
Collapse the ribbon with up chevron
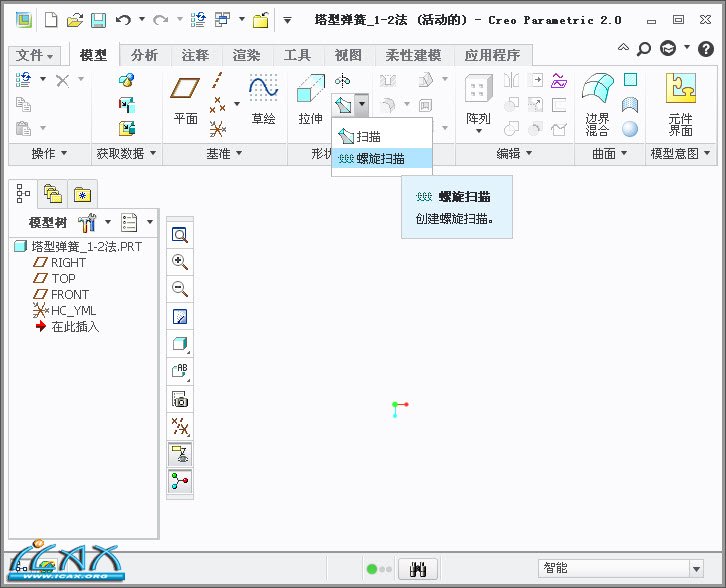pos(624,47)
